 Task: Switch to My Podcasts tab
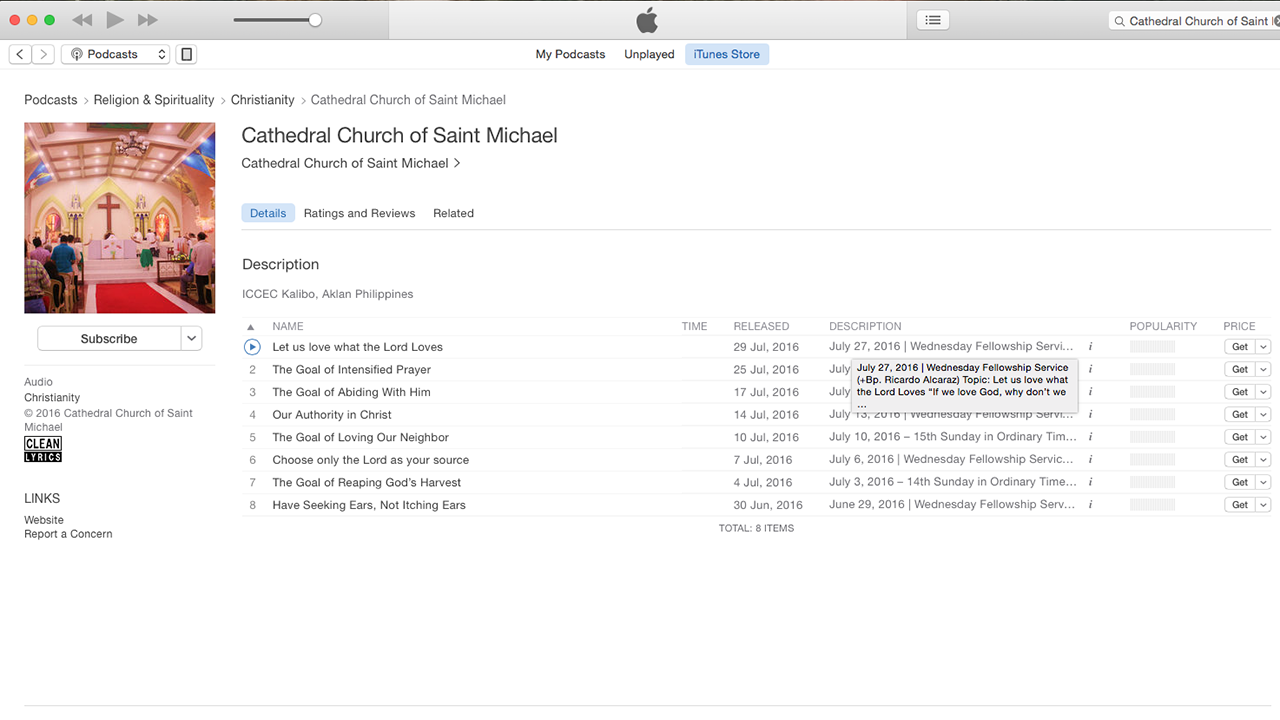pos(570,54)
